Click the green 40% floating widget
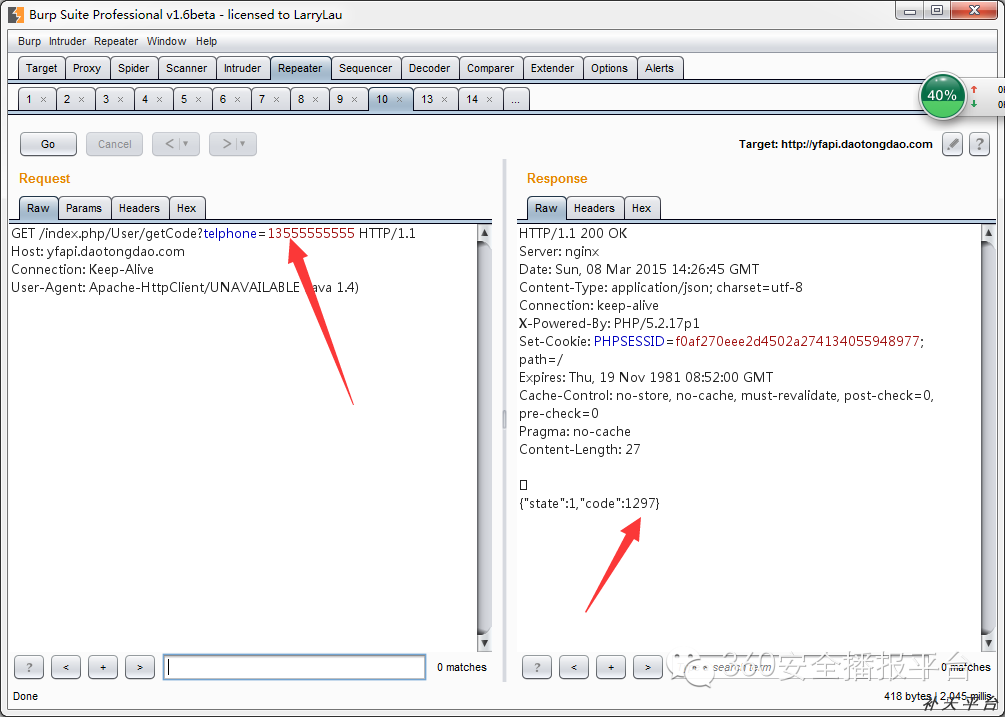This screenshot has height=717, width=1005. [942, 95]
